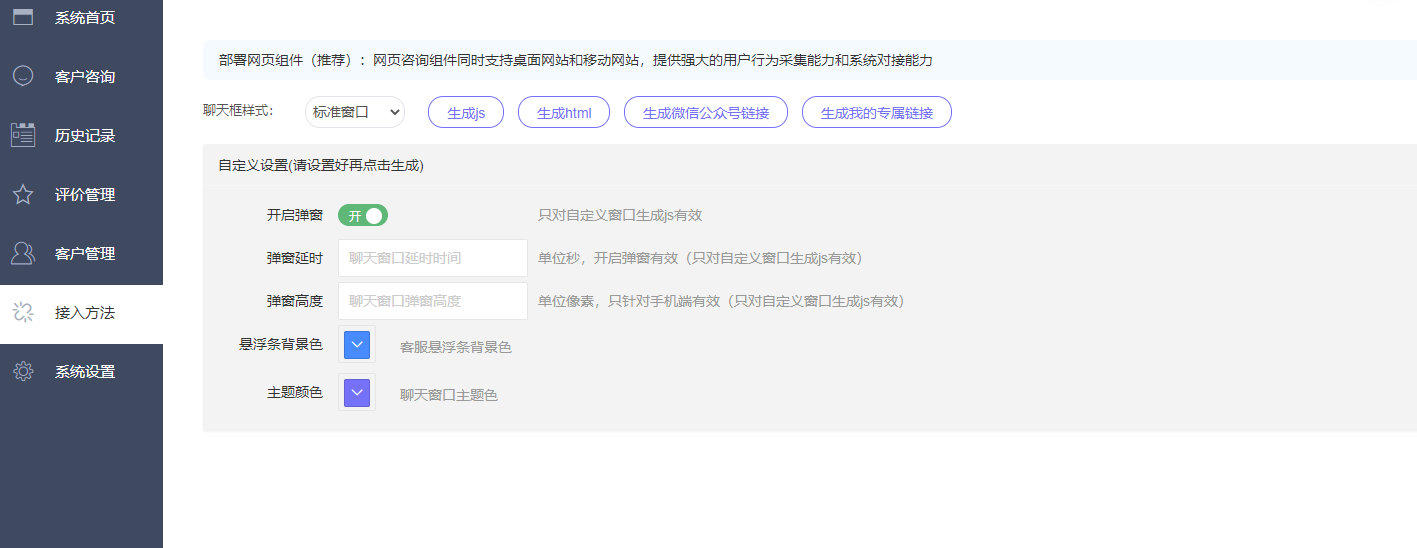Click the 弹窗高度 label
1417x548 pixels.
tap(295, 301)
